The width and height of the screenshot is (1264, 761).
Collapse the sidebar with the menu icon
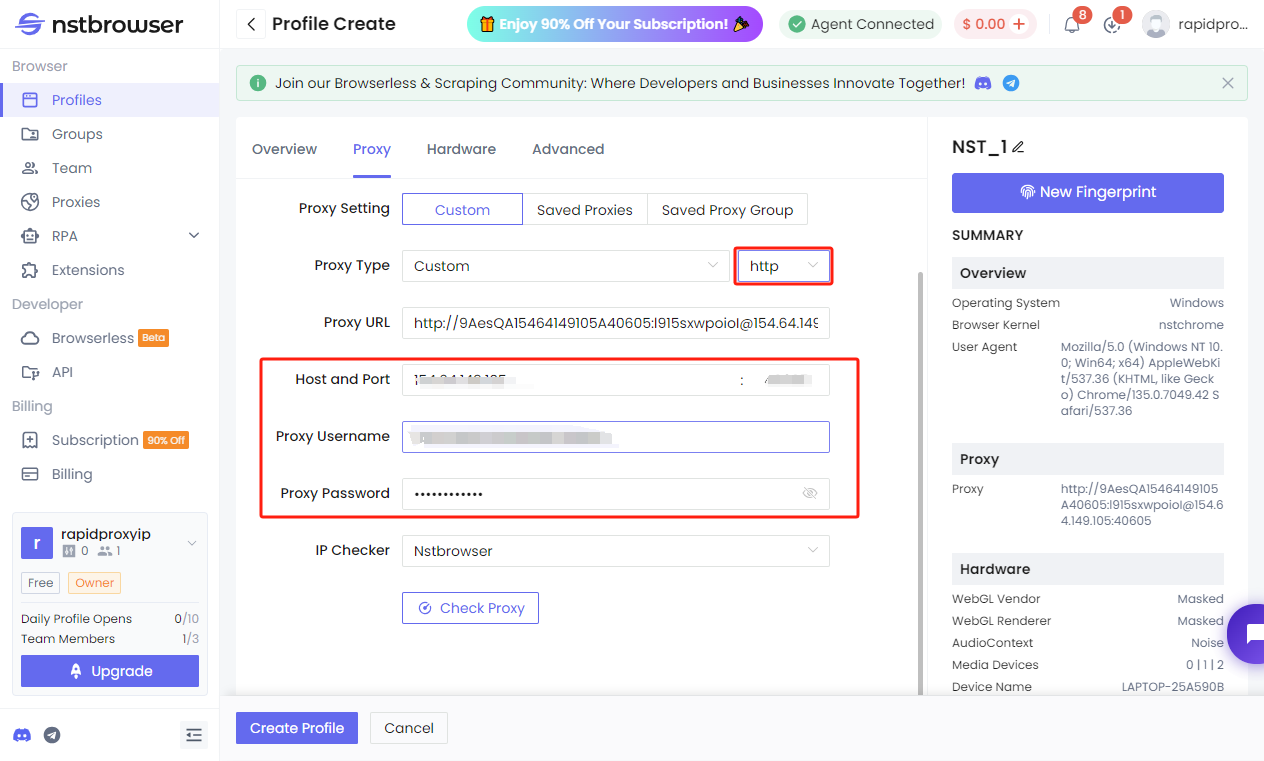[194, 735]
